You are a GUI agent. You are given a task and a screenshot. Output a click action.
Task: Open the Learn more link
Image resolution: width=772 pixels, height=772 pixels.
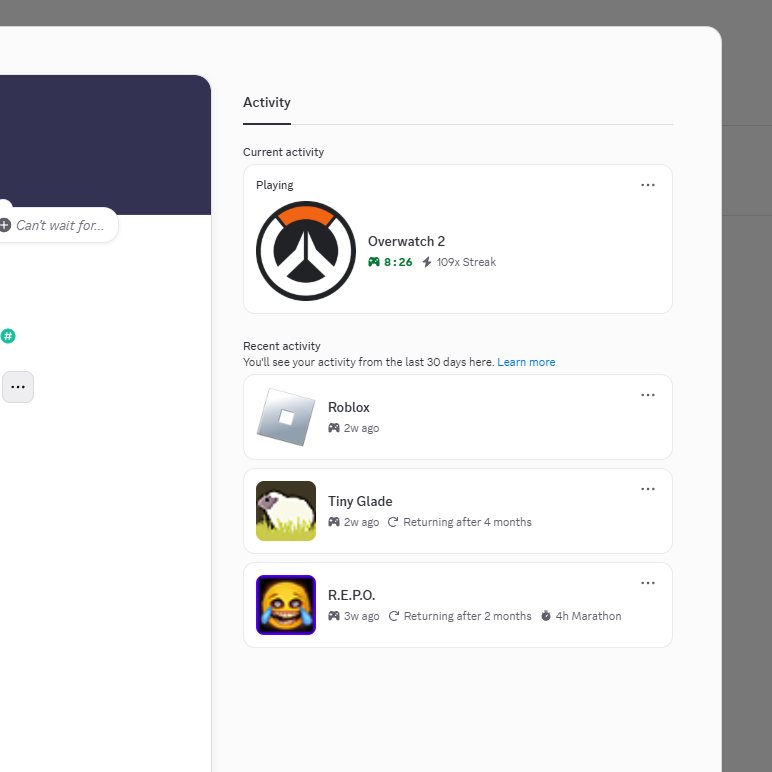pos(526,362)
